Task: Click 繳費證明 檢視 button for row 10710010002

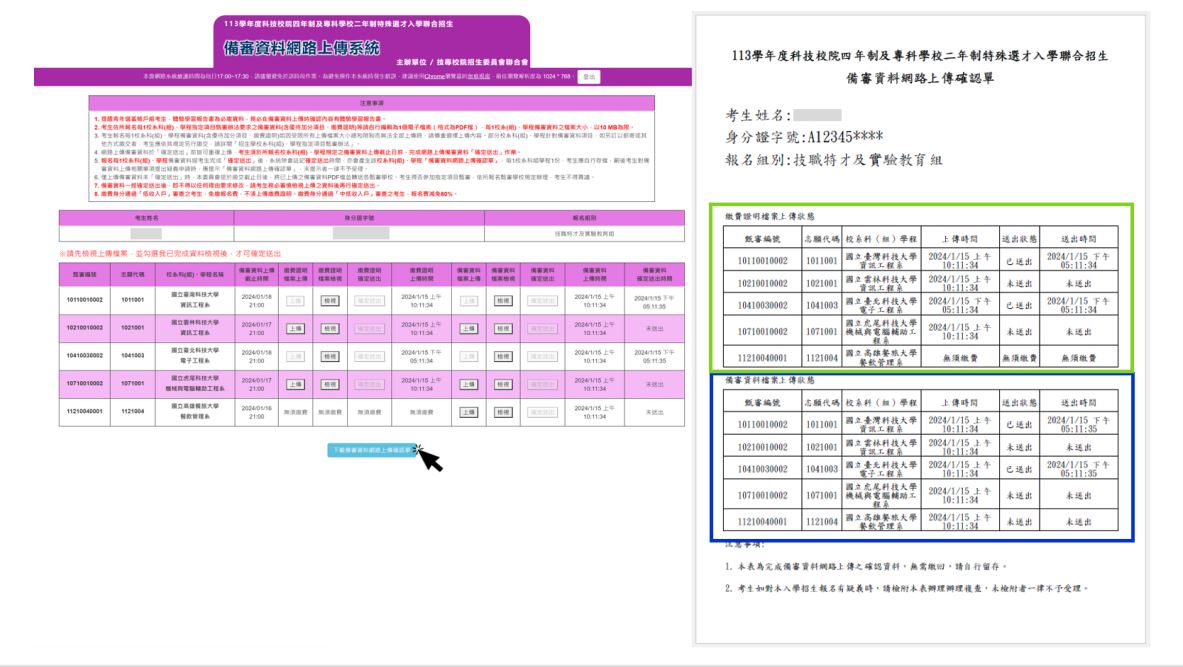Action: point(330,385)
